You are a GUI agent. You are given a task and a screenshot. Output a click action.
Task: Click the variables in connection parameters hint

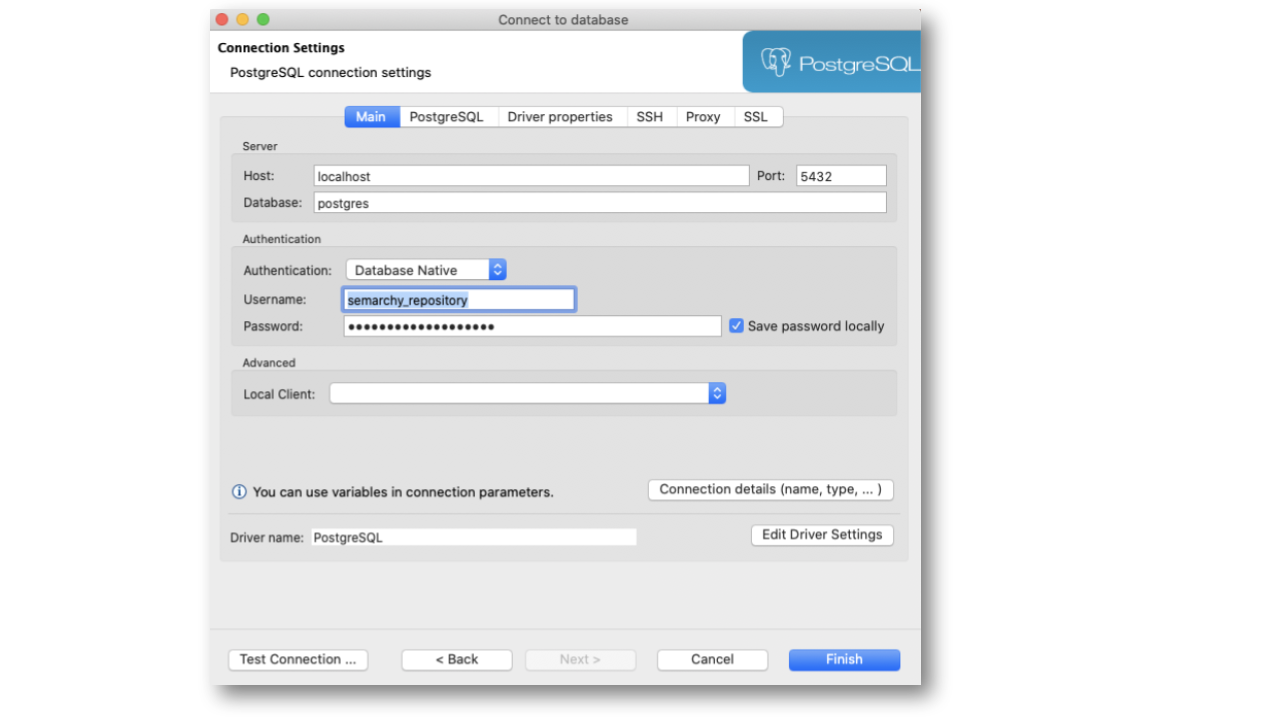(403, 492)
